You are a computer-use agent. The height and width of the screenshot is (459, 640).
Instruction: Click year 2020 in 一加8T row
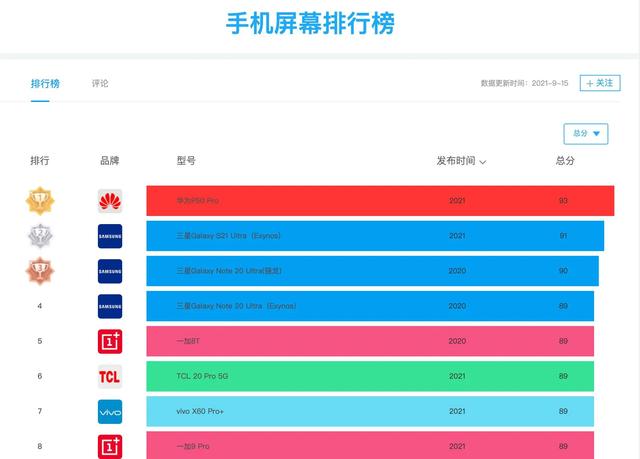click(x=457, y=341)
